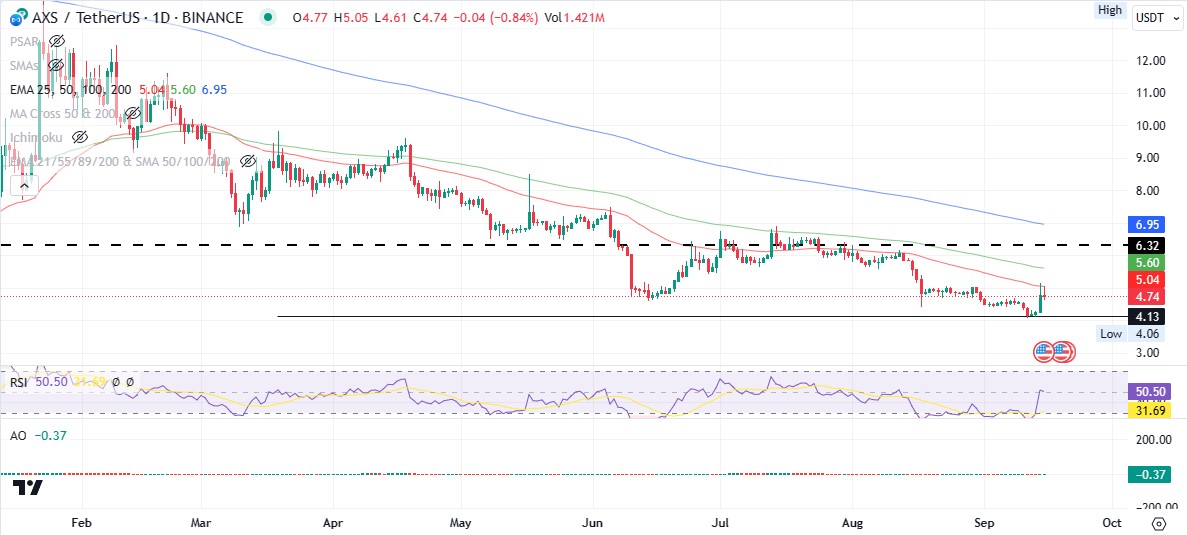The height and width of the screenshot is (535, 1187).
Task: Click the AO indicator label
Action: pos(17,436)
